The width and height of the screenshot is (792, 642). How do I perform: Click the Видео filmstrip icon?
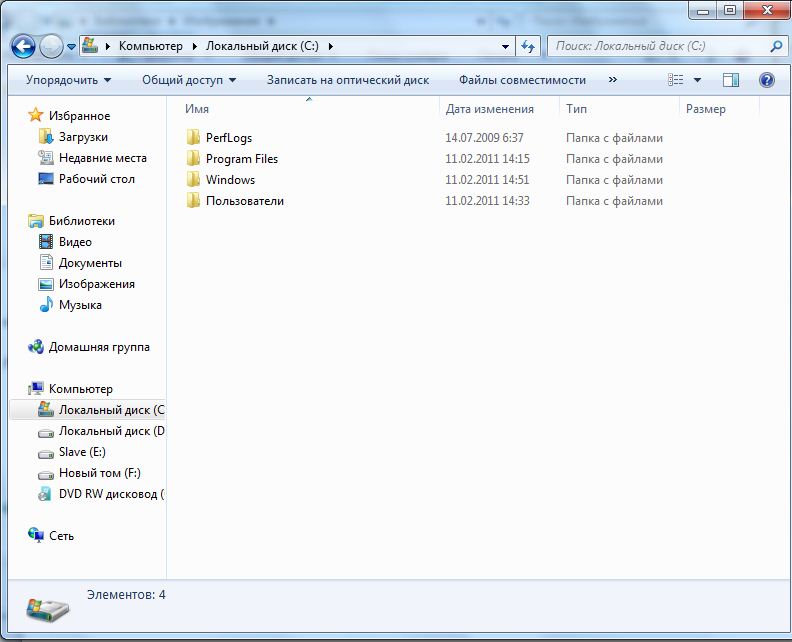[x=46, y=241]
